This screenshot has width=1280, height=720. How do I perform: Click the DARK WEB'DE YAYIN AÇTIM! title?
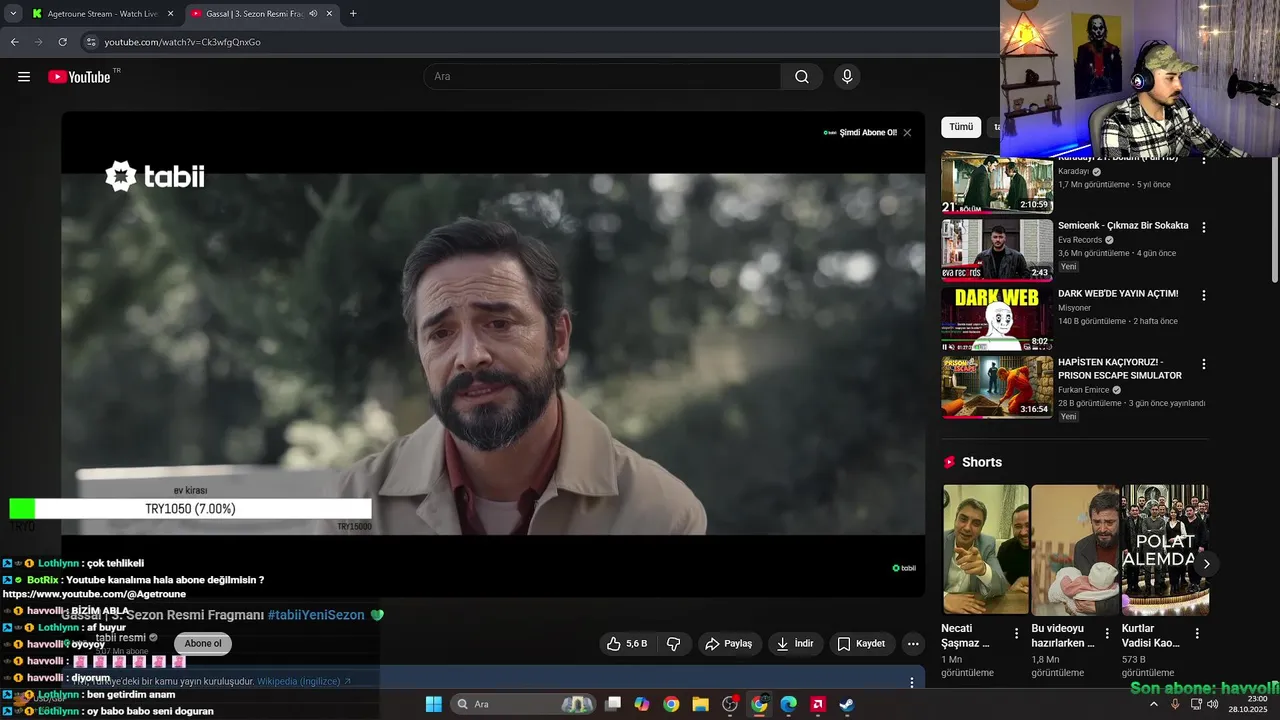coord(1118,294)
